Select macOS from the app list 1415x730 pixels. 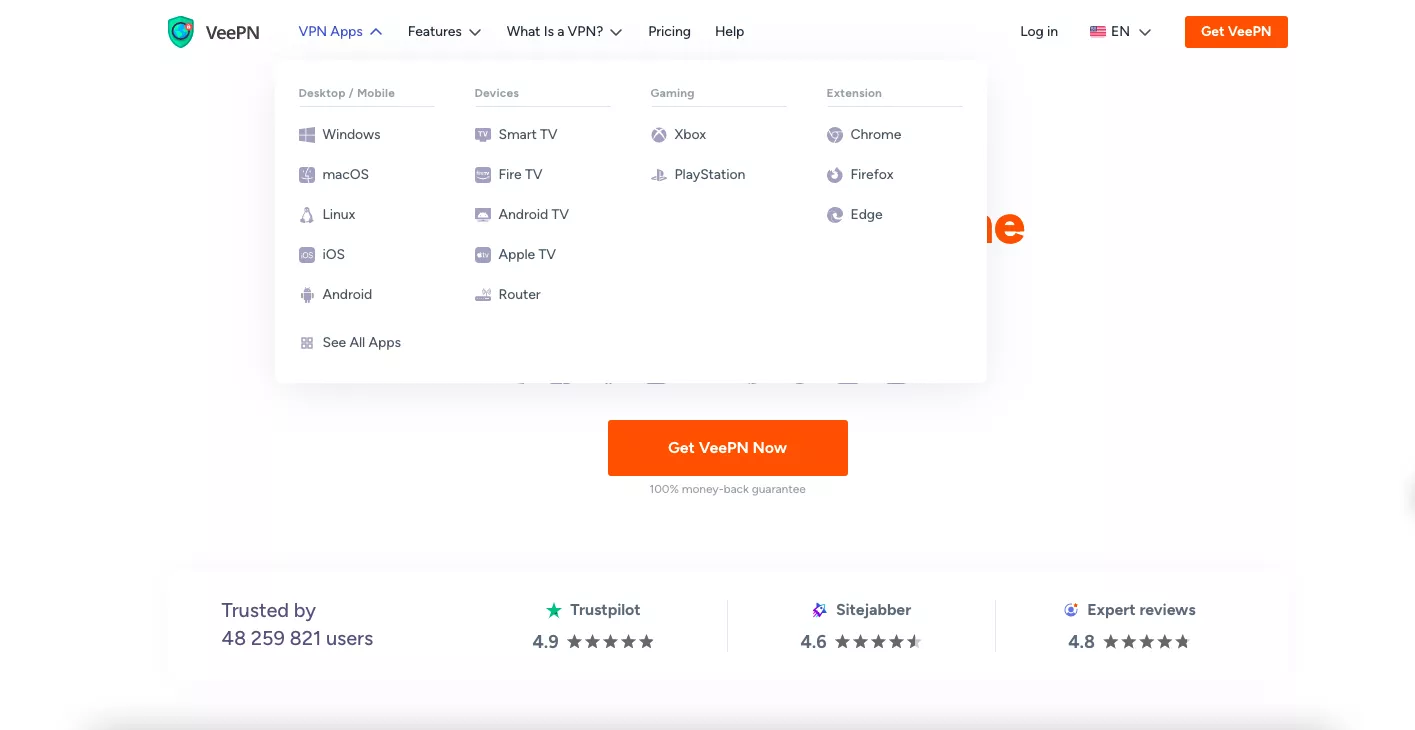(346, 175)
